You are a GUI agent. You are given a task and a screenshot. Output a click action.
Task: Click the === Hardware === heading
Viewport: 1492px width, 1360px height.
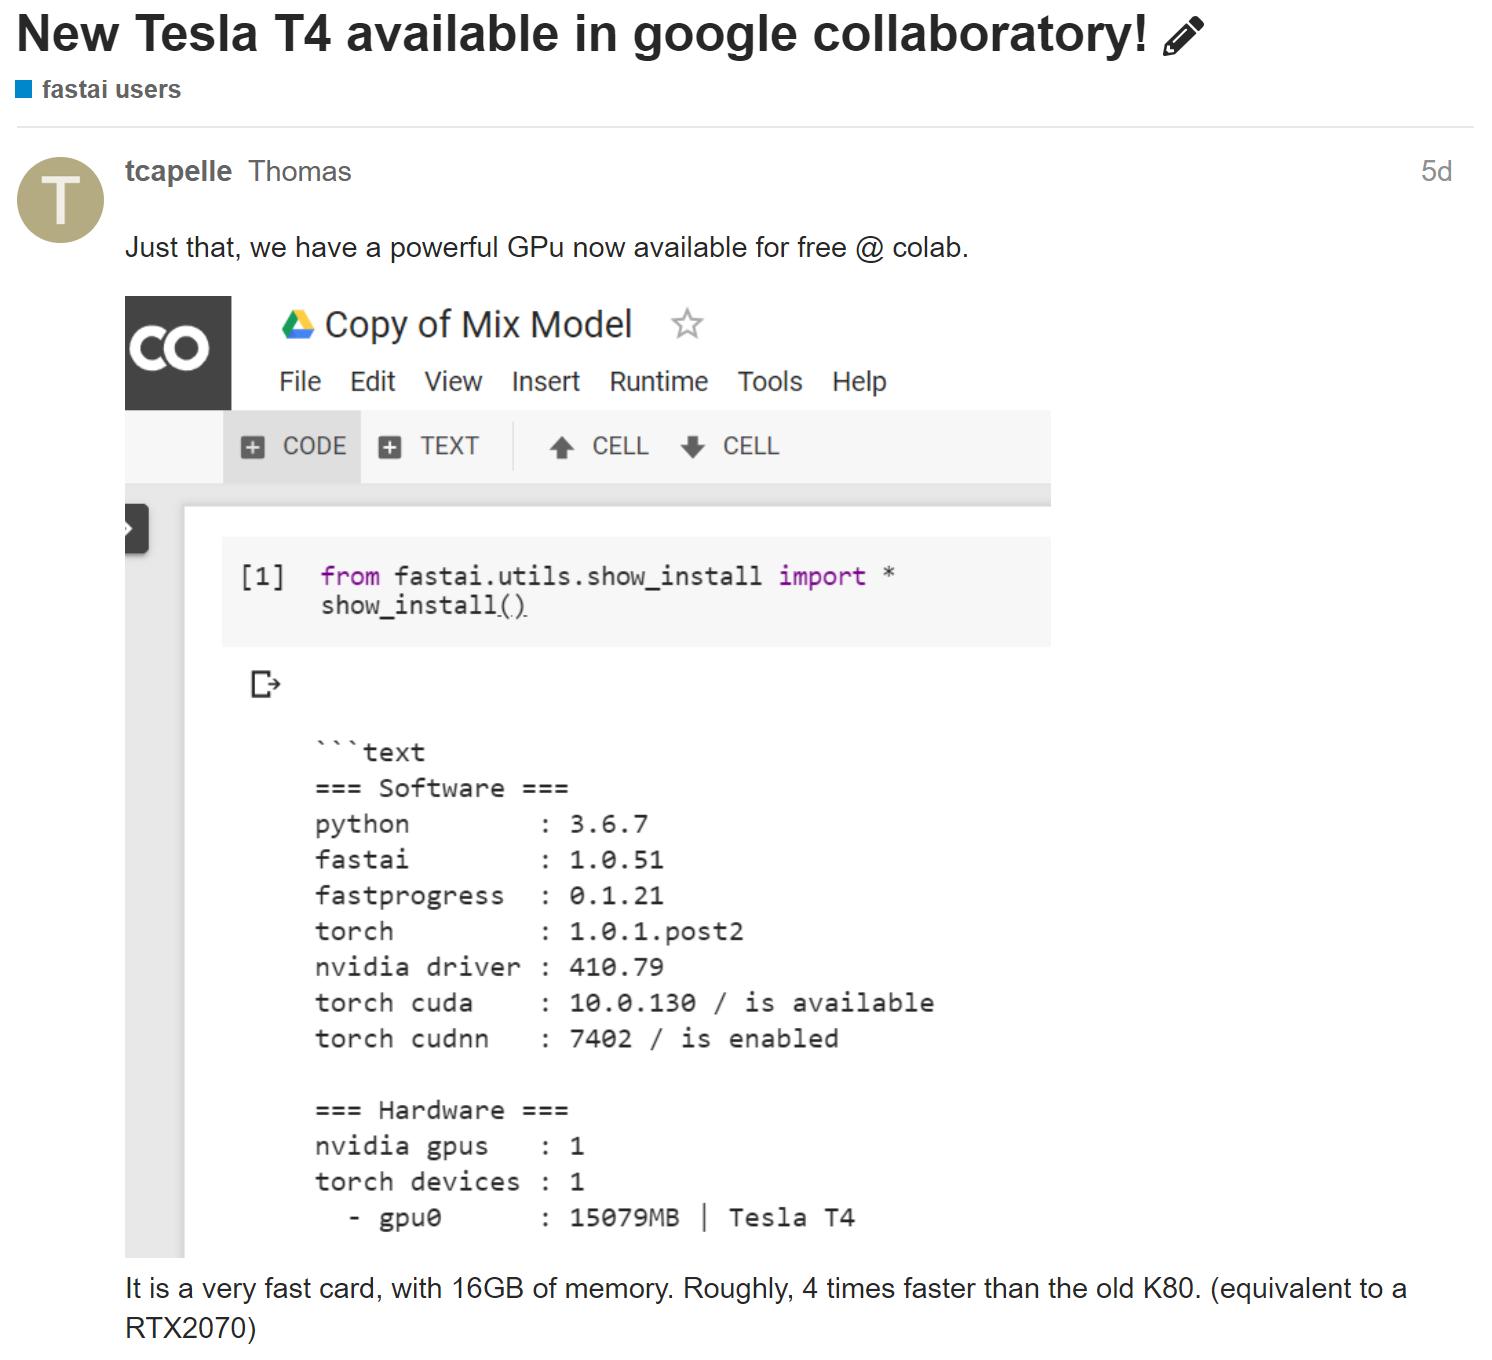tap(441, 1111)
